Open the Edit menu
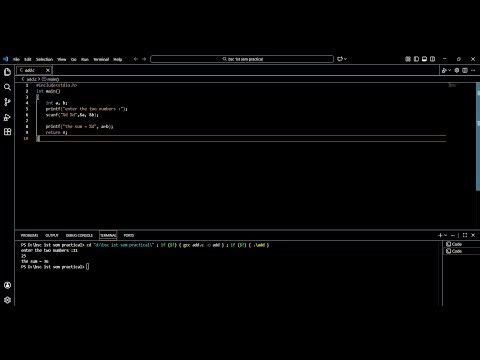The image size is (480, 360). pos(28,59)
